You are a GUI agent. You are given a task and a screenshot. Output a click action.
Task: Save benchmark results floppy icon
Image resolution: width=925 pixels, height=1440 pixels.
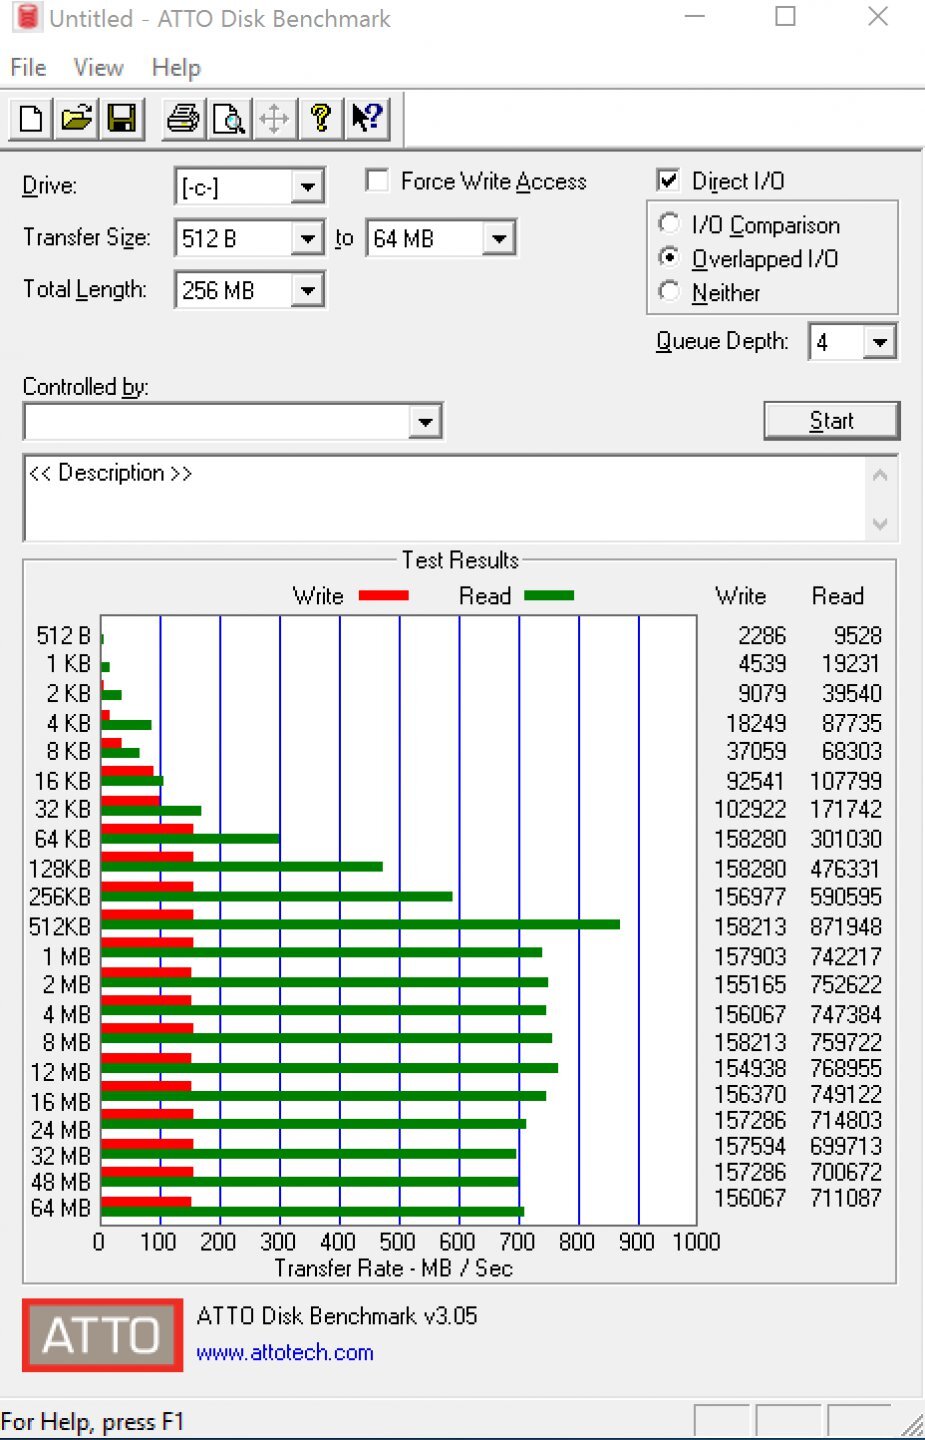click(x=122, y=119)
